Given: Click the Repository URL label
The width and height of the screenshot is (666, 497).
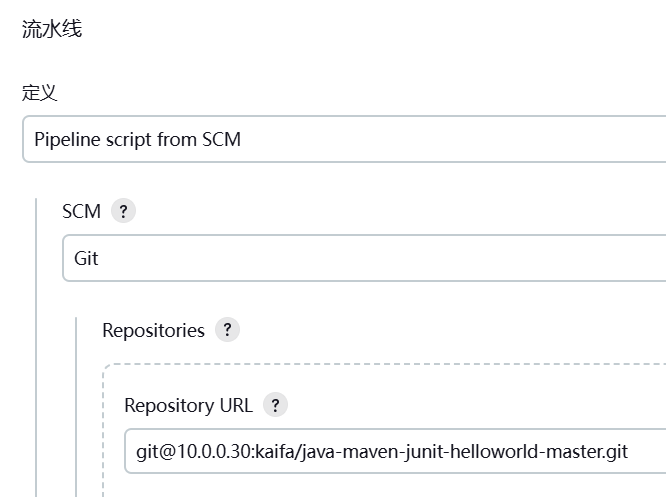Looking at the screenshot, I should pos(188,405).
